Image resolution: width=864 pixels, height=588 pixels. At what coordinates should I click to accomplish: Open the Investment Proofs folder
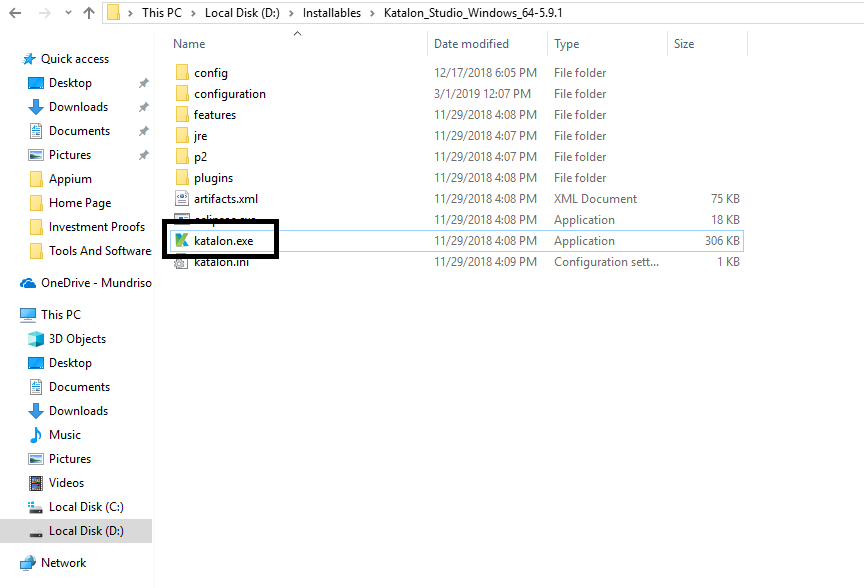point(97,227)
